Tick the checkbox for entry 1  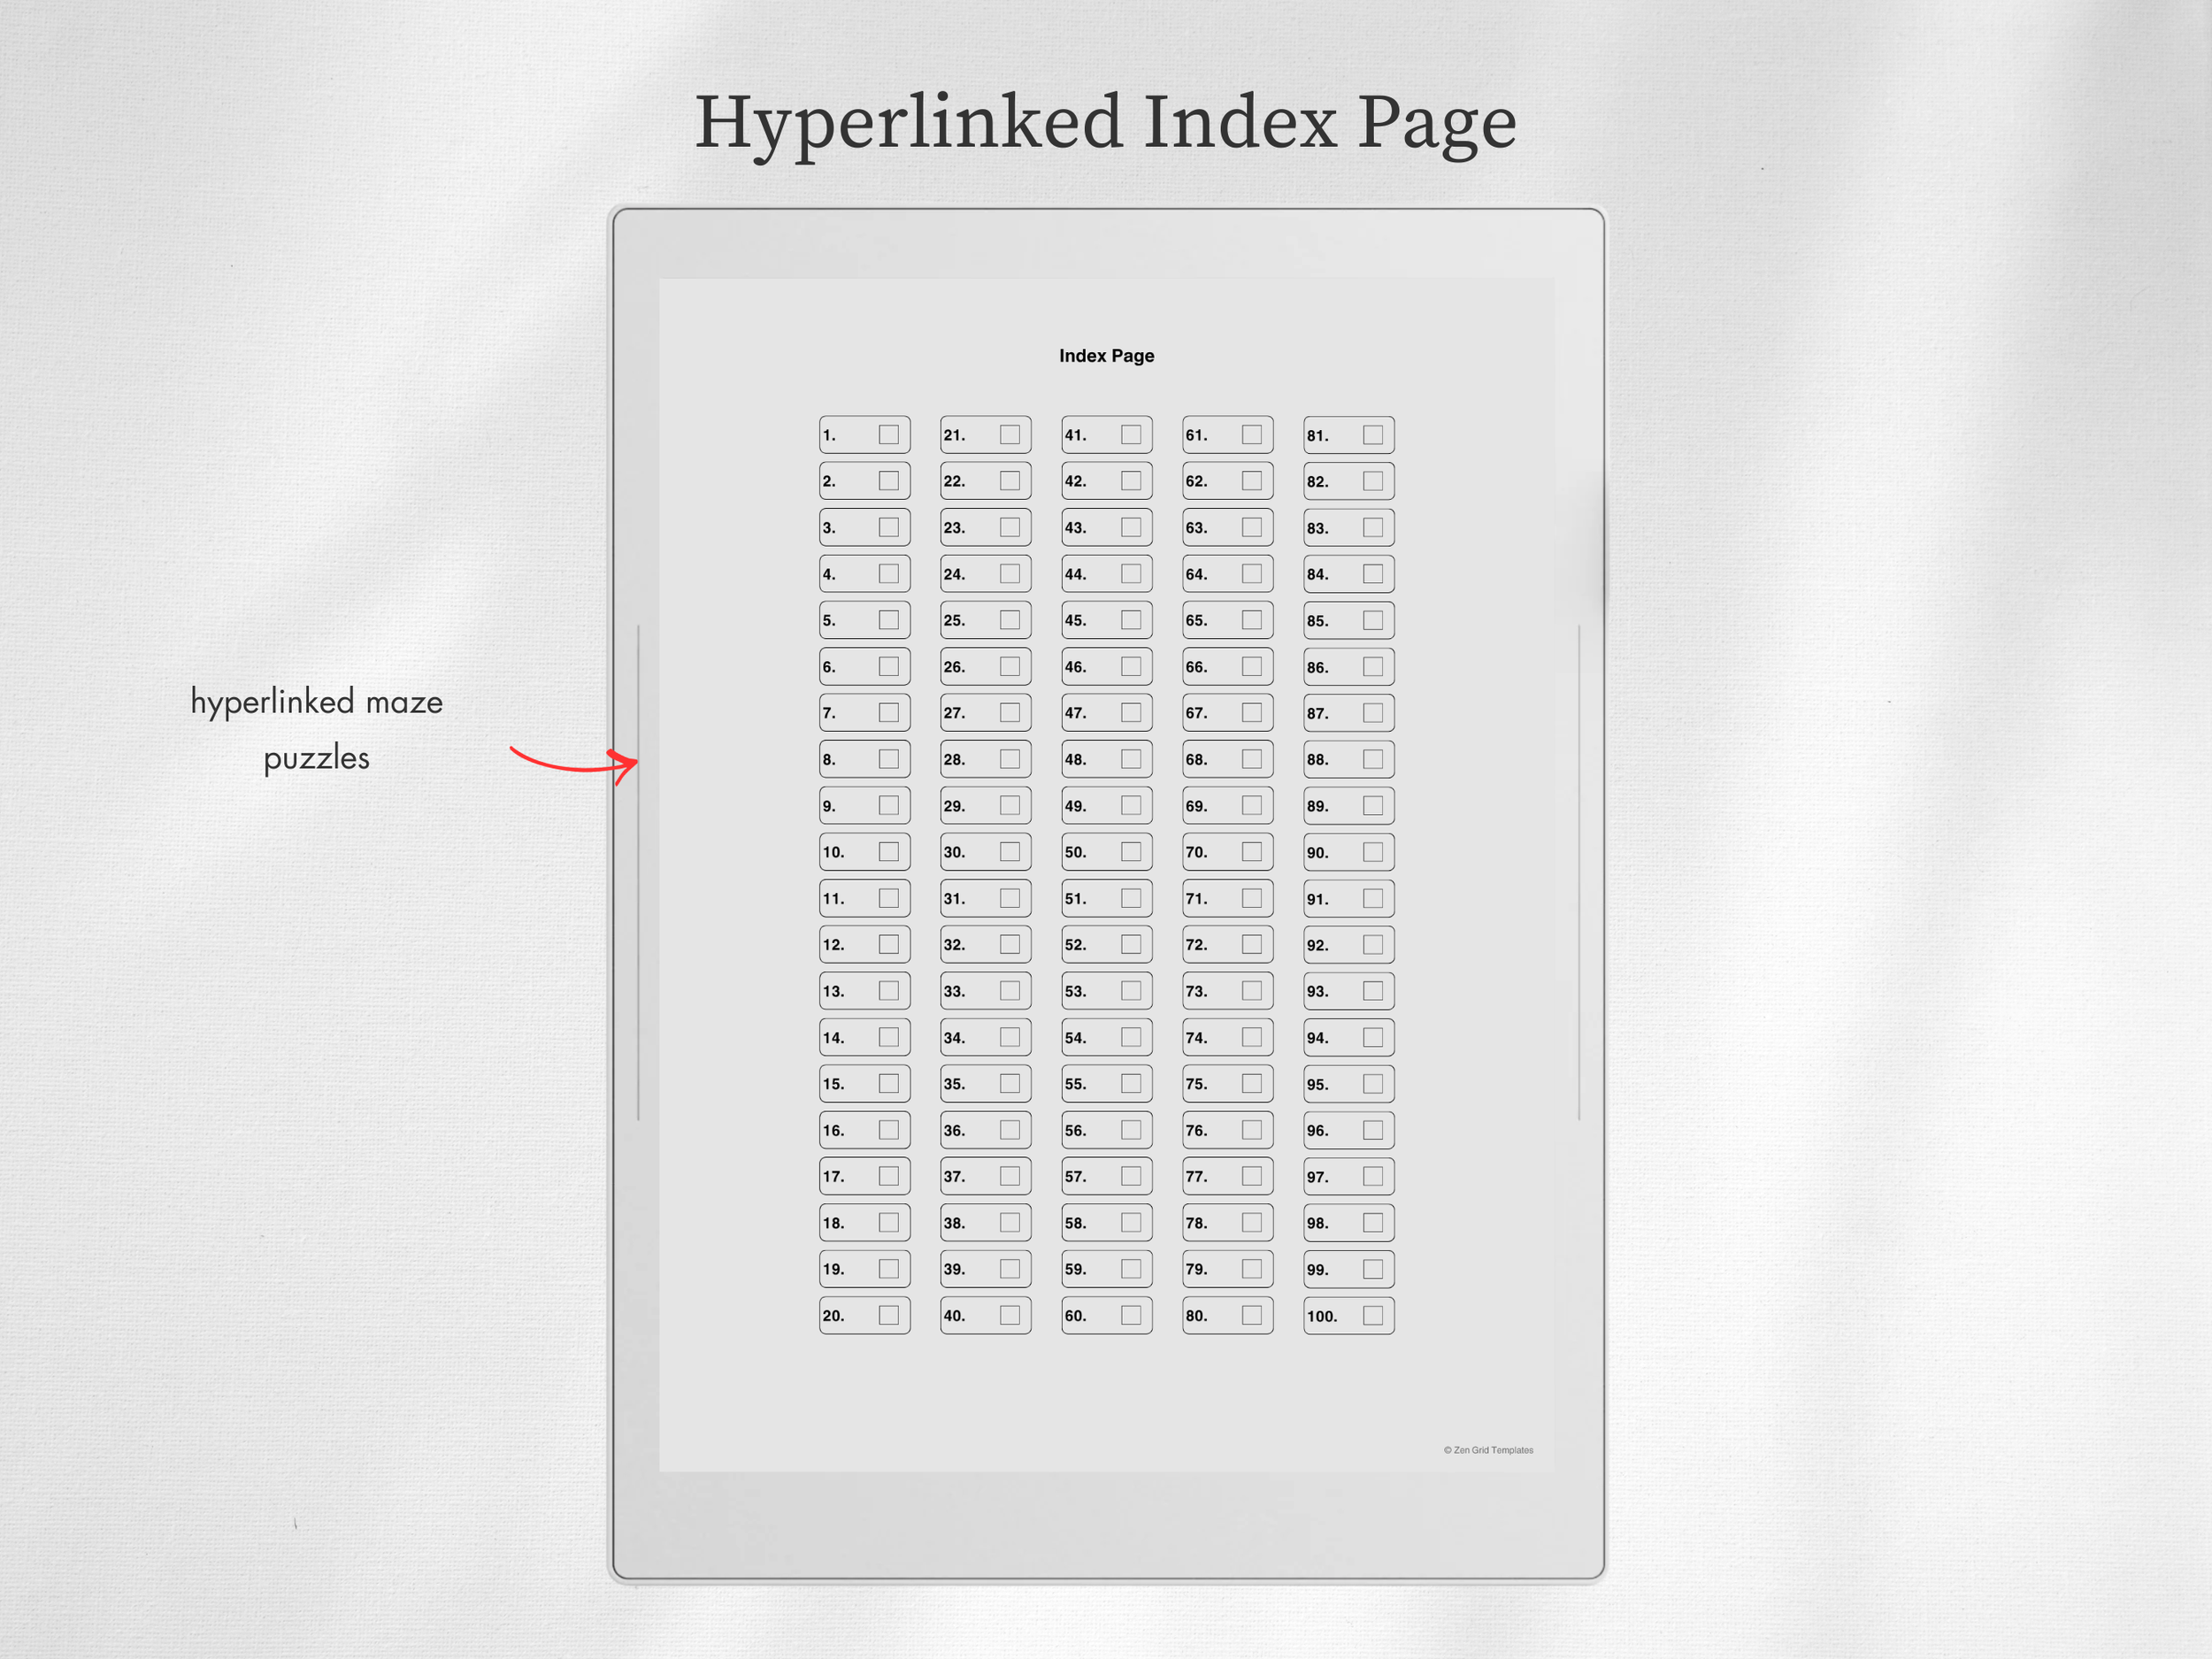tap(889, 435)
